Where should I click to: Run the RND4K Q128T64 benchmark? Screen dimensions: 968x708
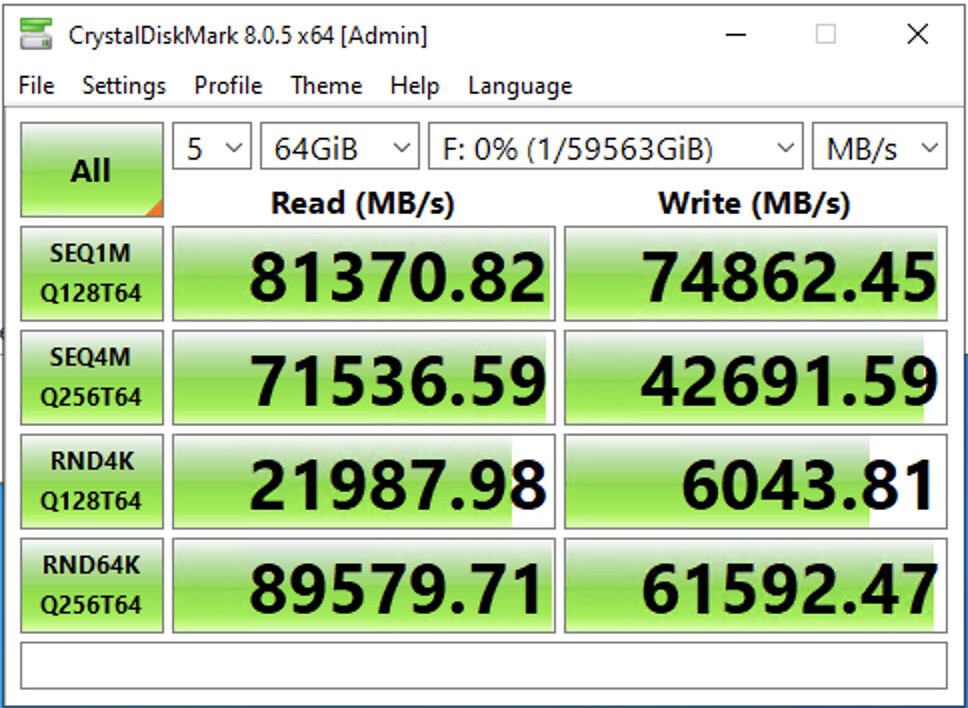point(91,481)
